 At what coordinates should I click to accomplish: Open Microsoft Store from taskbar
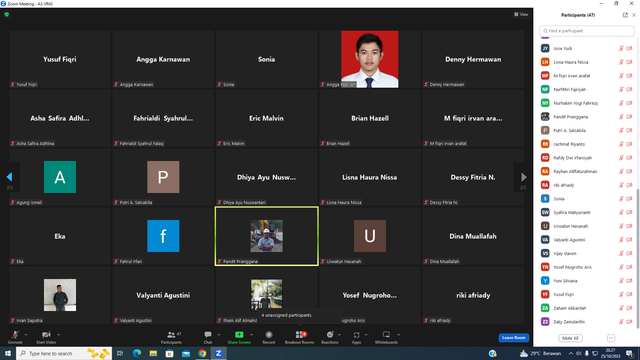[x=169, y=353]
